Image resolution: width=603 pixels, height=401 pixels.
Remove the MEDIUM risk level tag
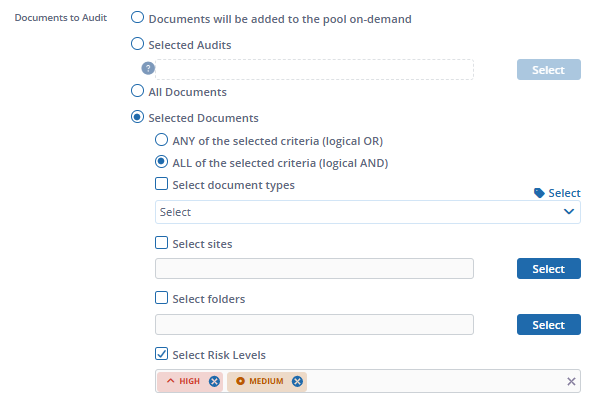pyautogui.click(x=297, y=381)
